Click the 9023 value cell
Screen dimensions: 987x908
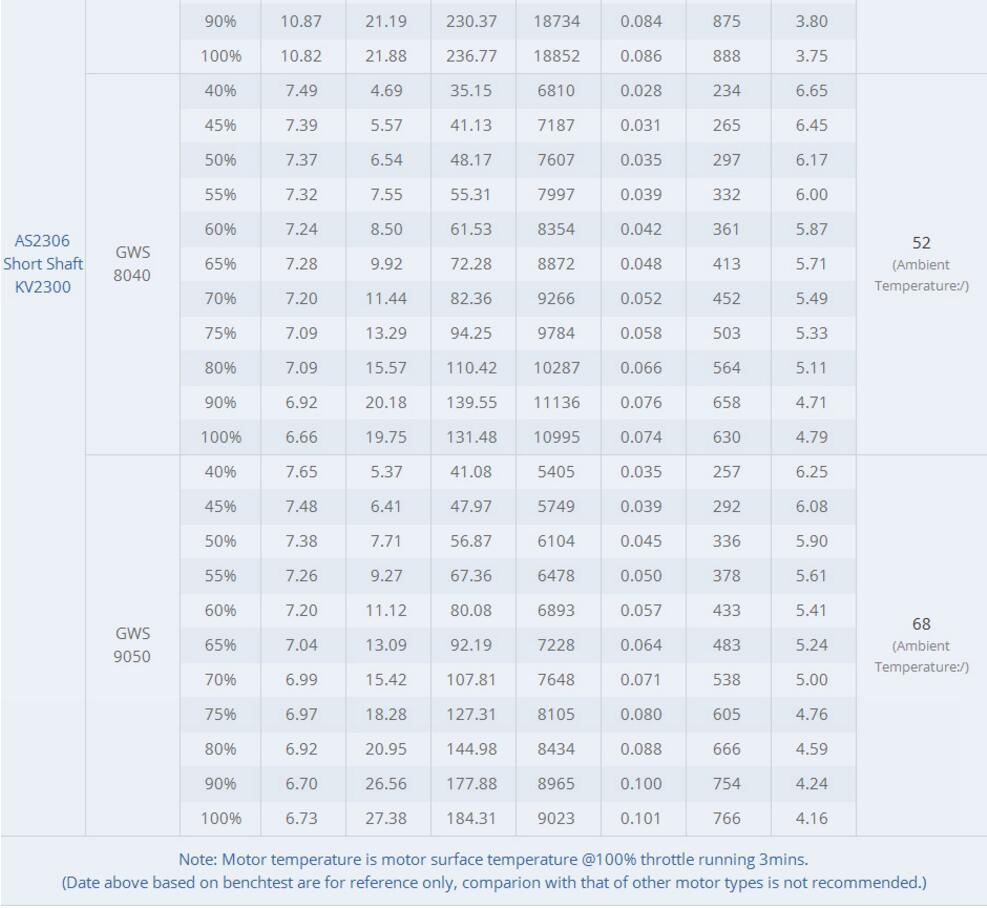coord(556,818)
